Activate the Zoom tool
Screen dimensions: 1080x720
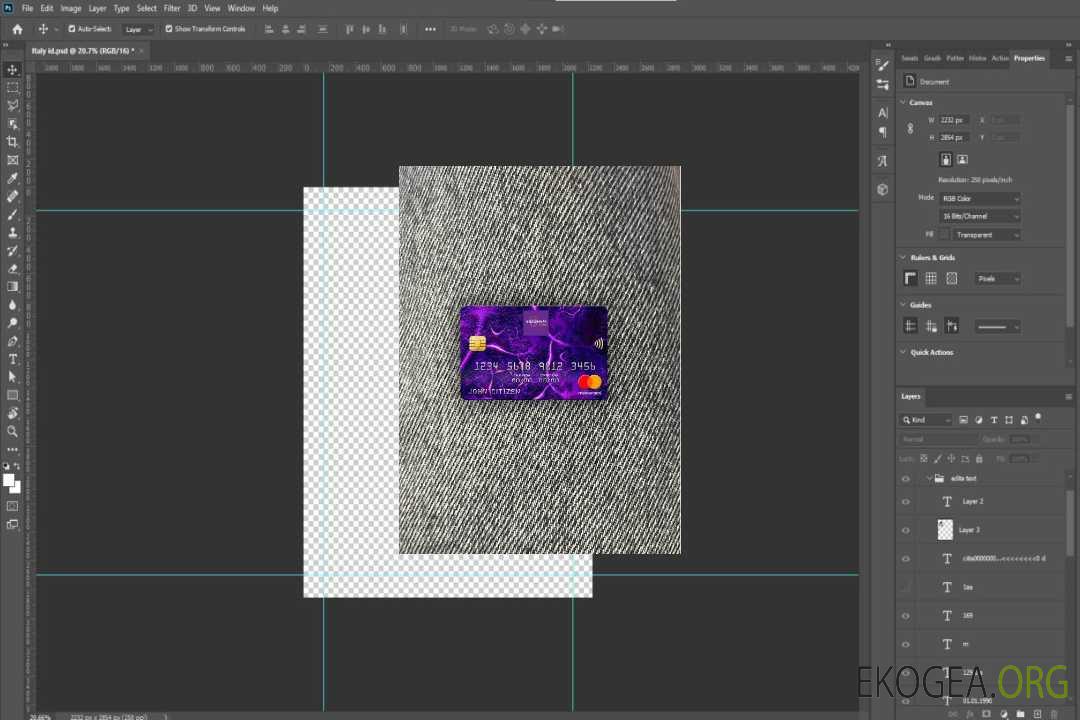click(12, 431)
